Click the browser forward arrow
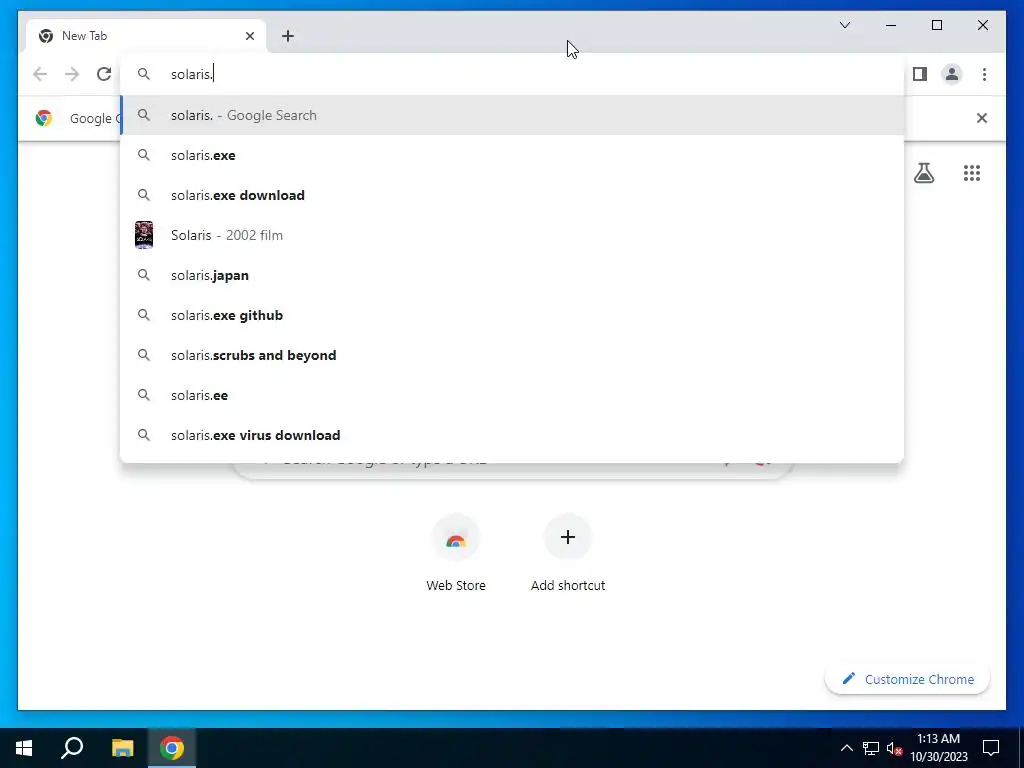The height and width of the screenshot is (768, 1024). tap(72, 74)
